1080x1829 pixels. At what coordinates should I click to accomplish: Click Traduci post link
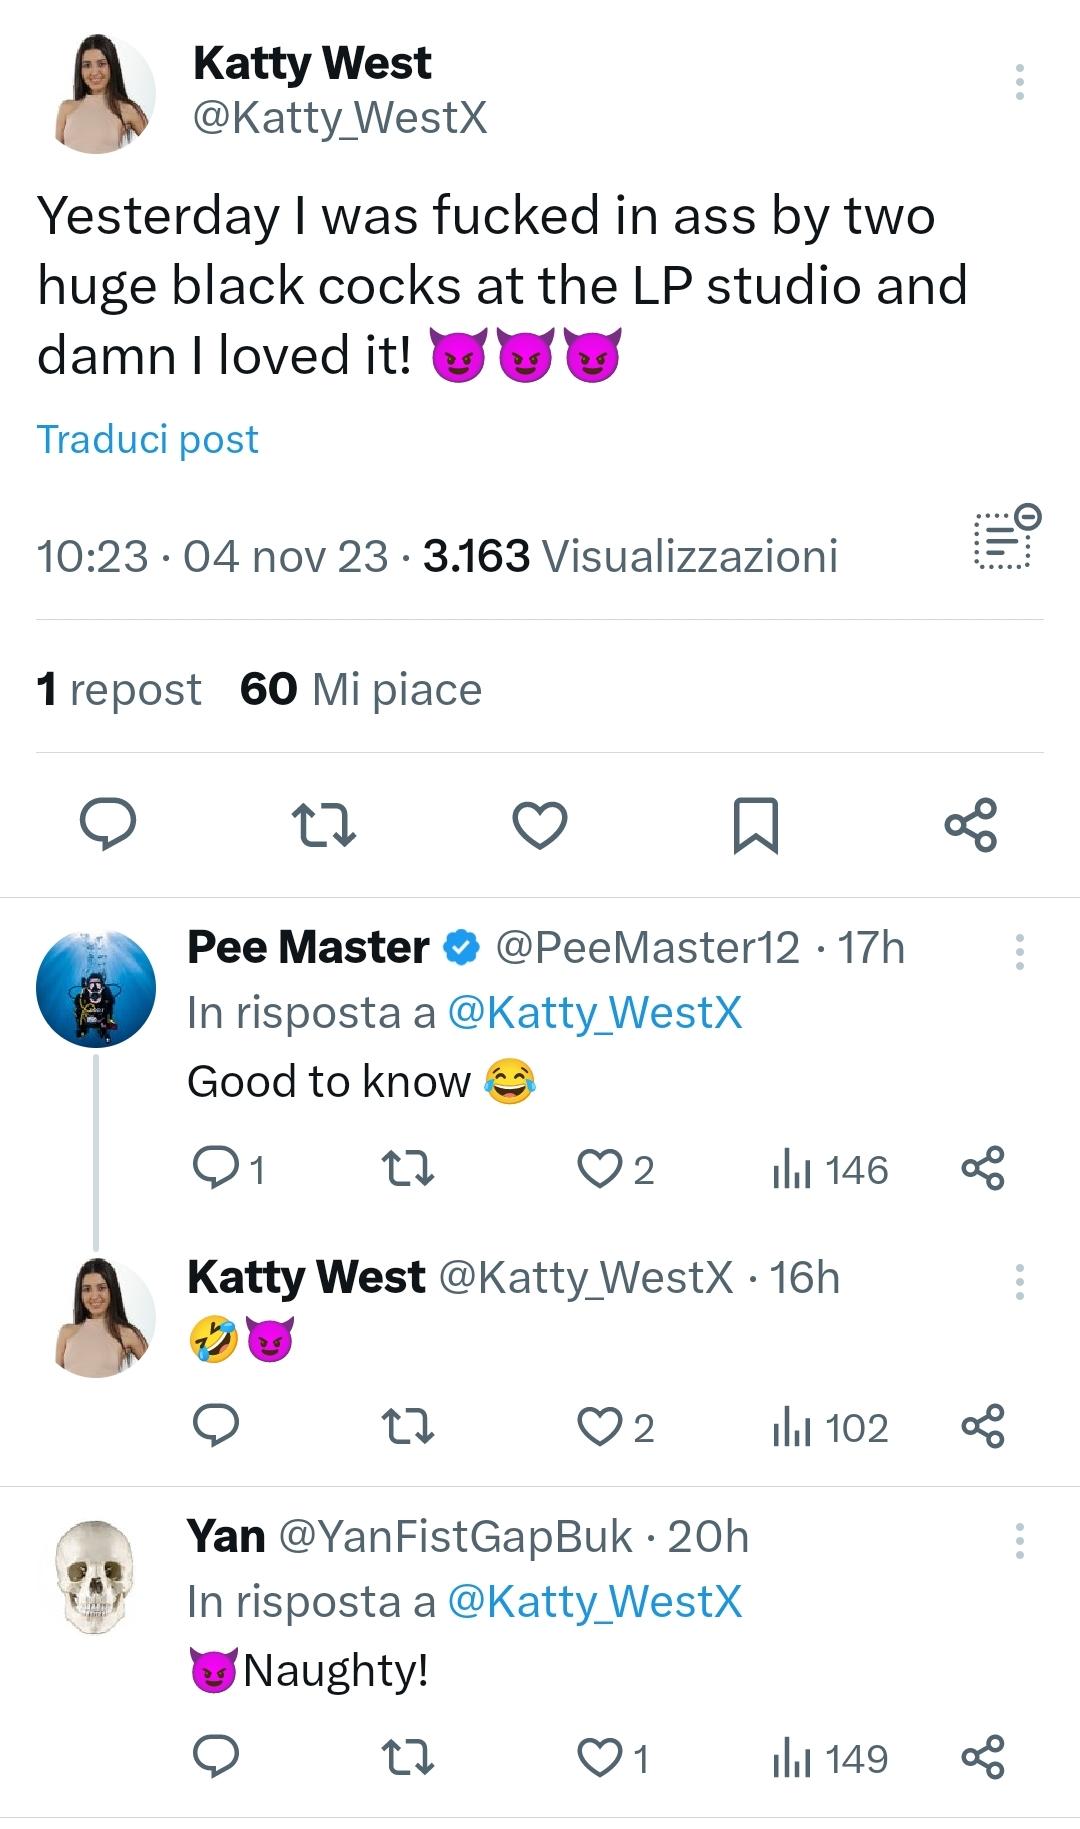[x=148, y=440]
